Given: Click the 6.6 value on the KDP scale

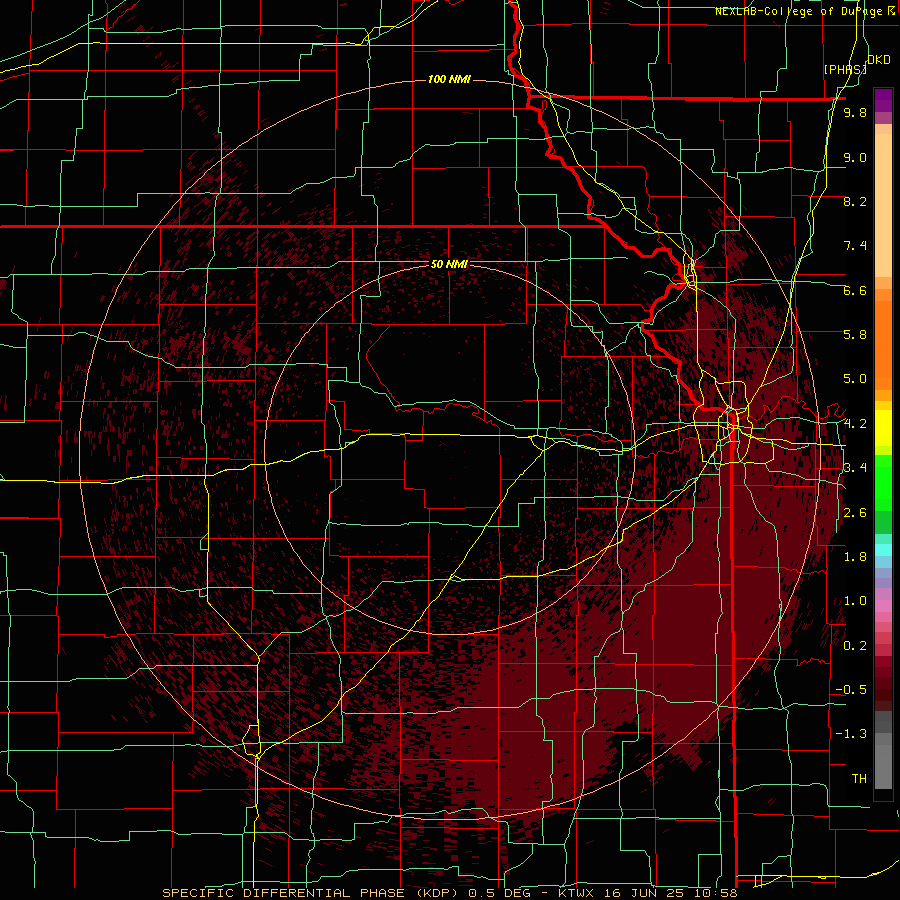Looking at the screenshot, I should pos(855,290).
